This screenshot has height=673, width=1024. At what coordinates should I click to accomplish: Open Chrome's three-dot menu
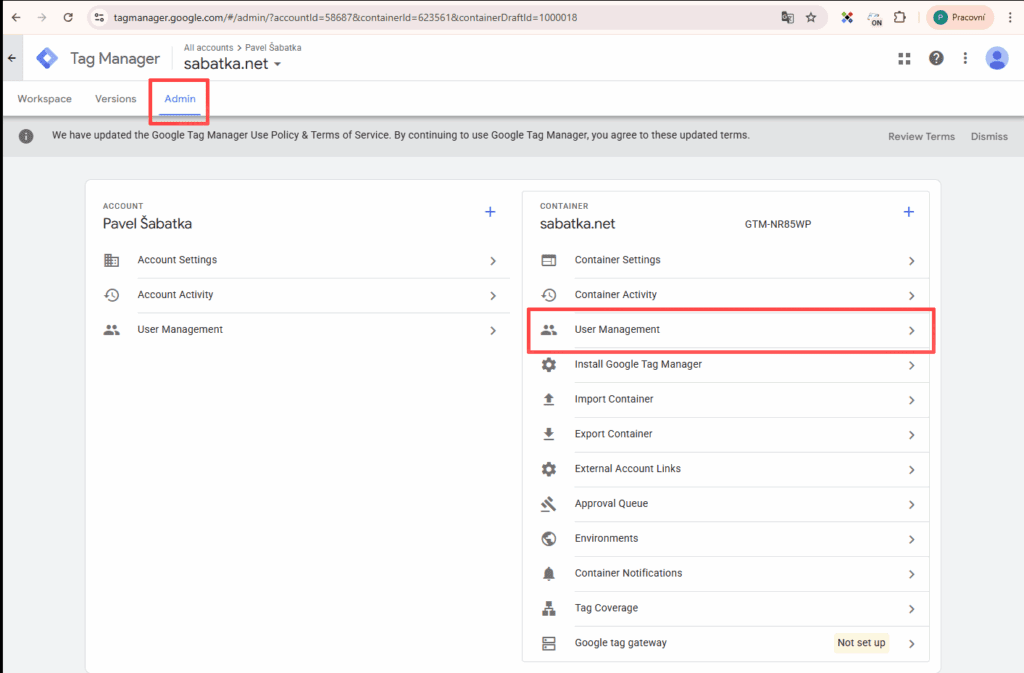pyautogui.click(x=1010, y=18)
